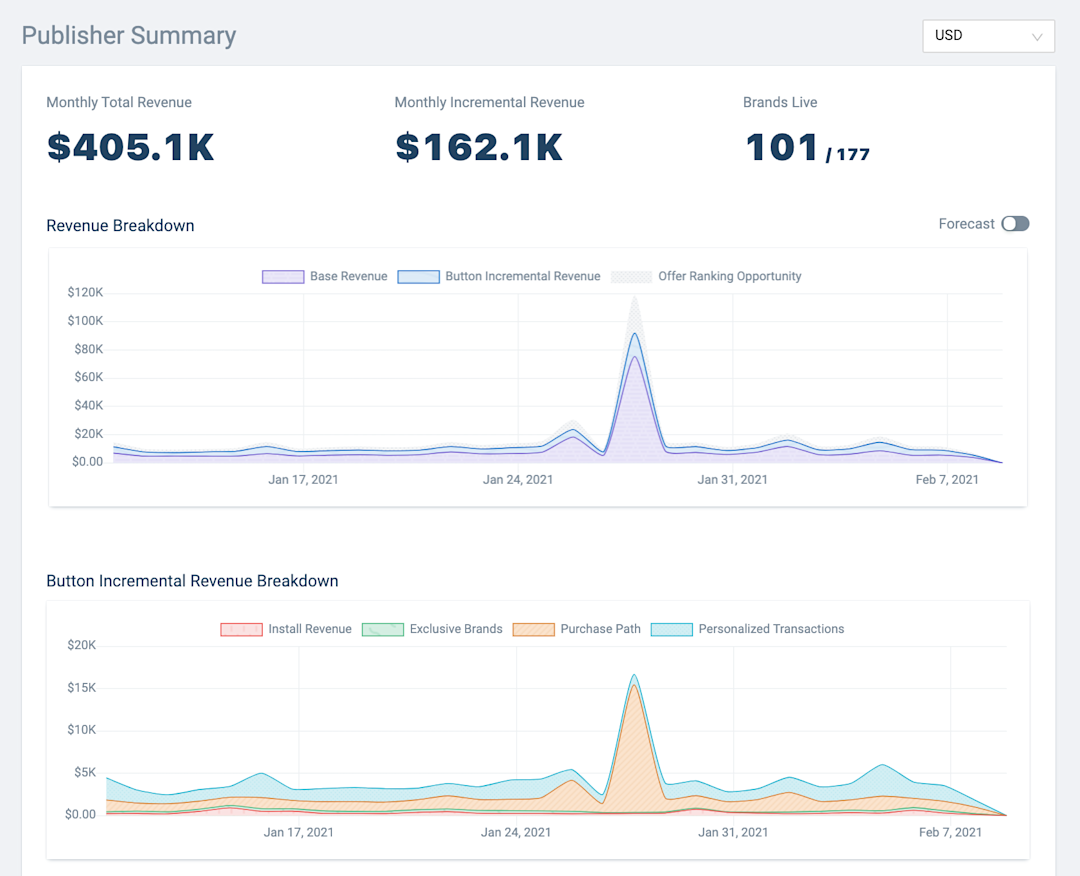The width and height of the screenshot is (1080, 876).
Task: Click Jan 17, 2021 on Revenue Breakdown axis
Action: pyautogui.click(x=304, y=480)
